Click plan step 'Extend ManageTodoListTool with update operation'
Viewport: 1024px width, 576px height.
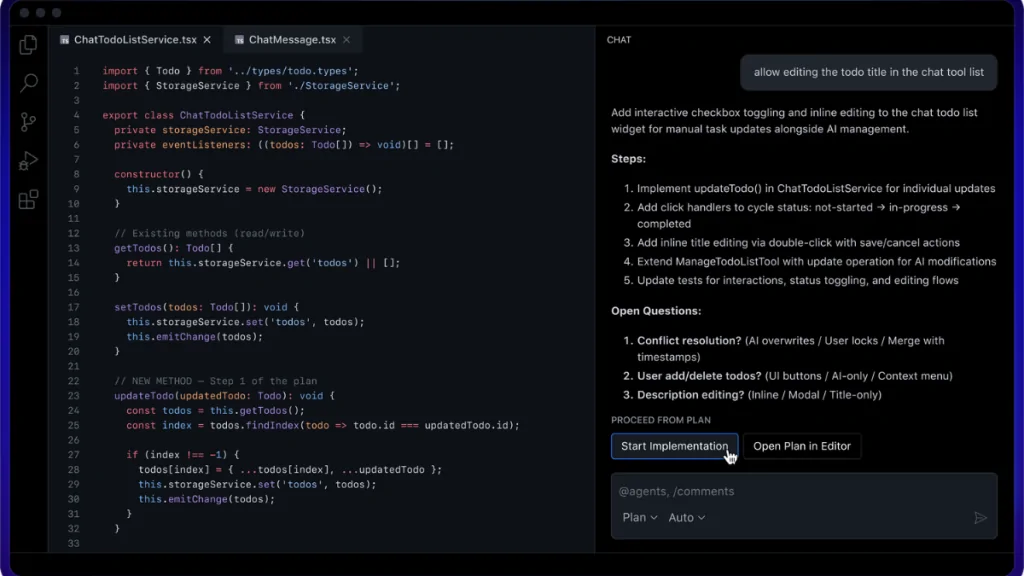[816, 261]
